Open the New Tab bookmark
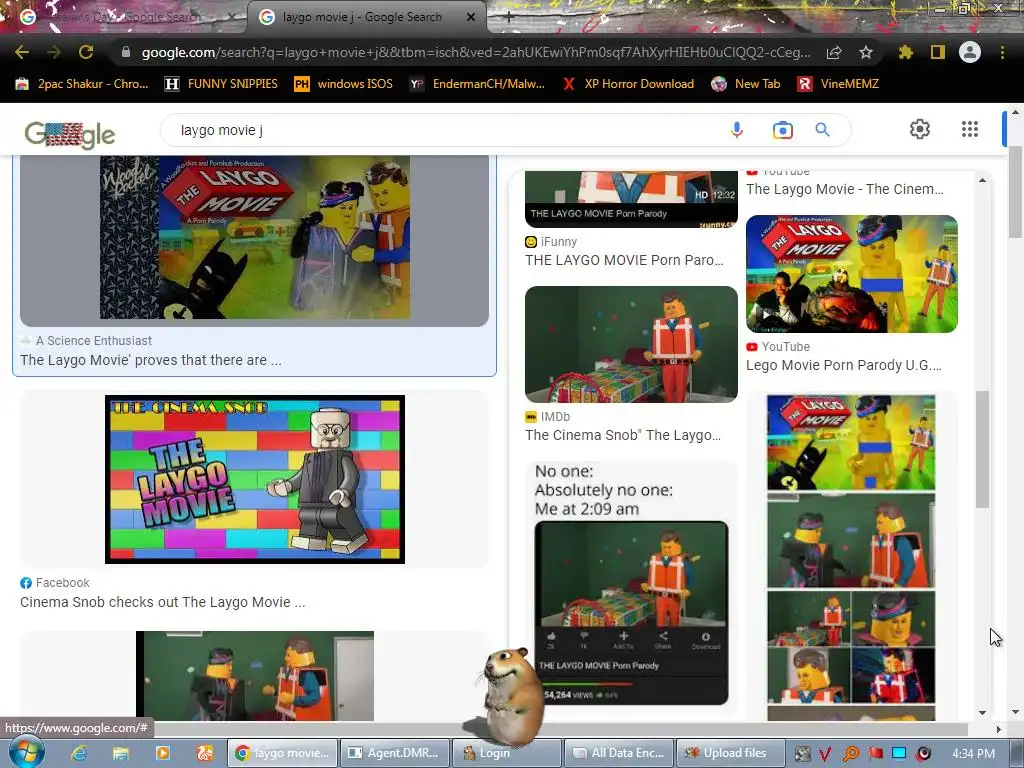The height and width of the screenshot is (768, 1024). (746, 84)
